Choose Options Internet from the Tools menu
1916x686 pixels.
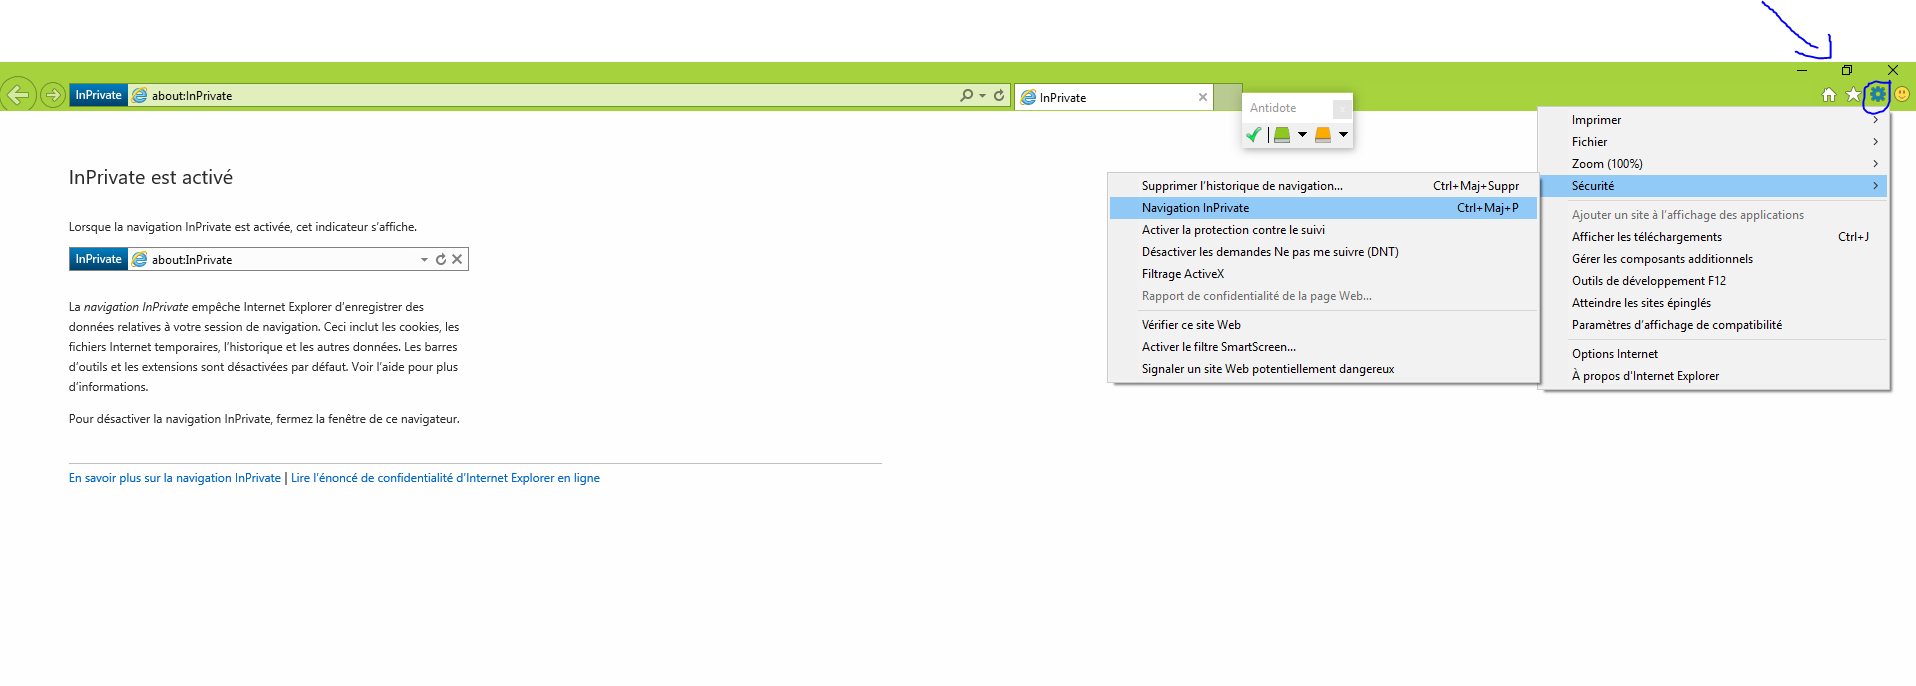click(1614, 354)
